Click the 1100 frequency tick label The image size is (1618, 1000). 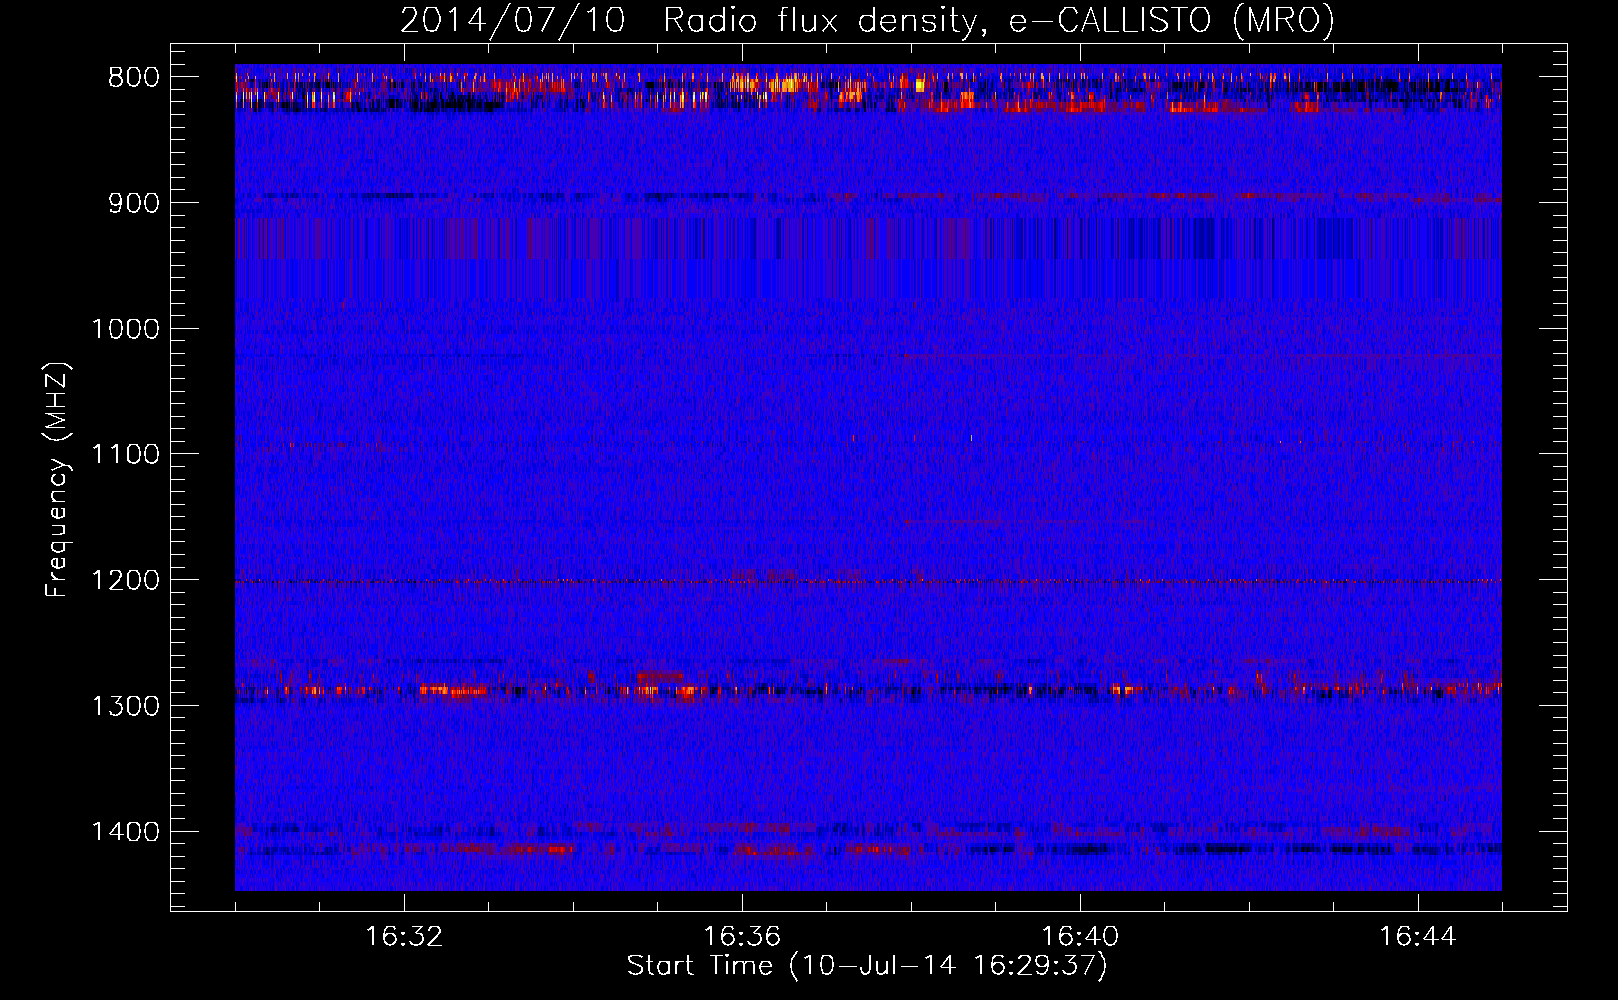[x=125, y=454]
